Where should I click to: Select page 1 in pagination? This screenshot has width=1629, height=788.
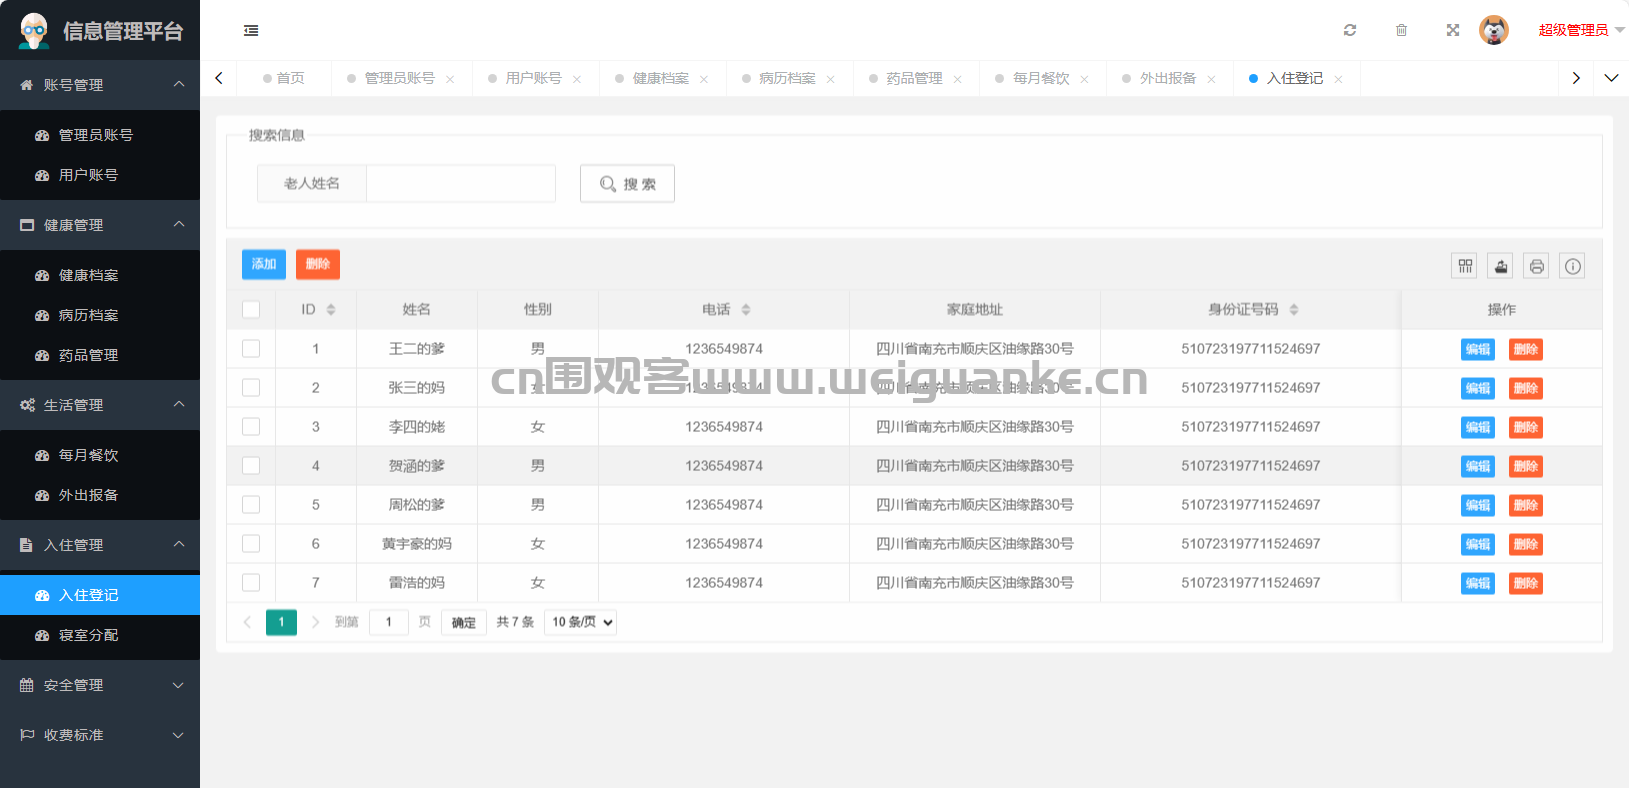pos(281,622)
